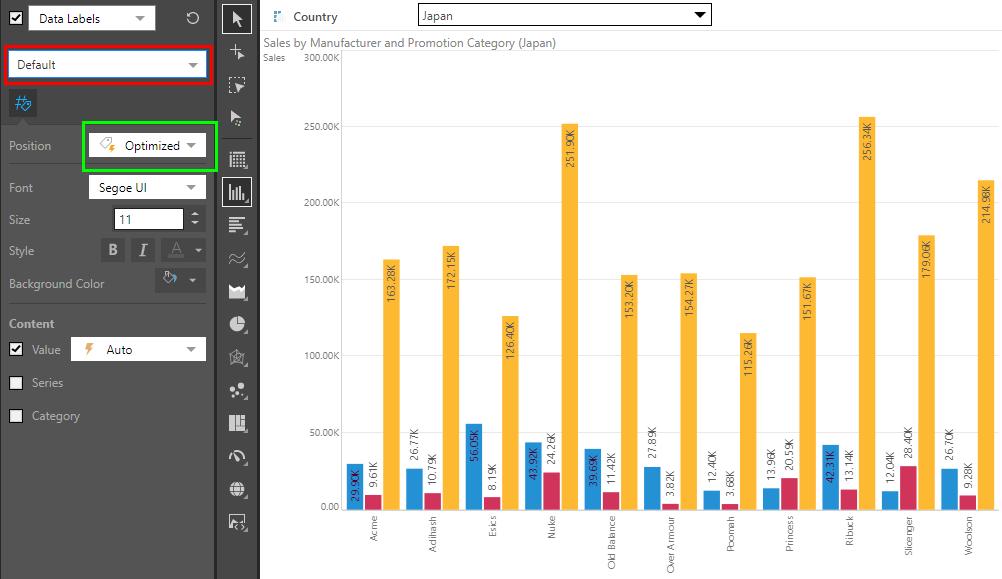Choose the line chart visualization
This screenshot has width=1002, height=579.
[237, 258]
